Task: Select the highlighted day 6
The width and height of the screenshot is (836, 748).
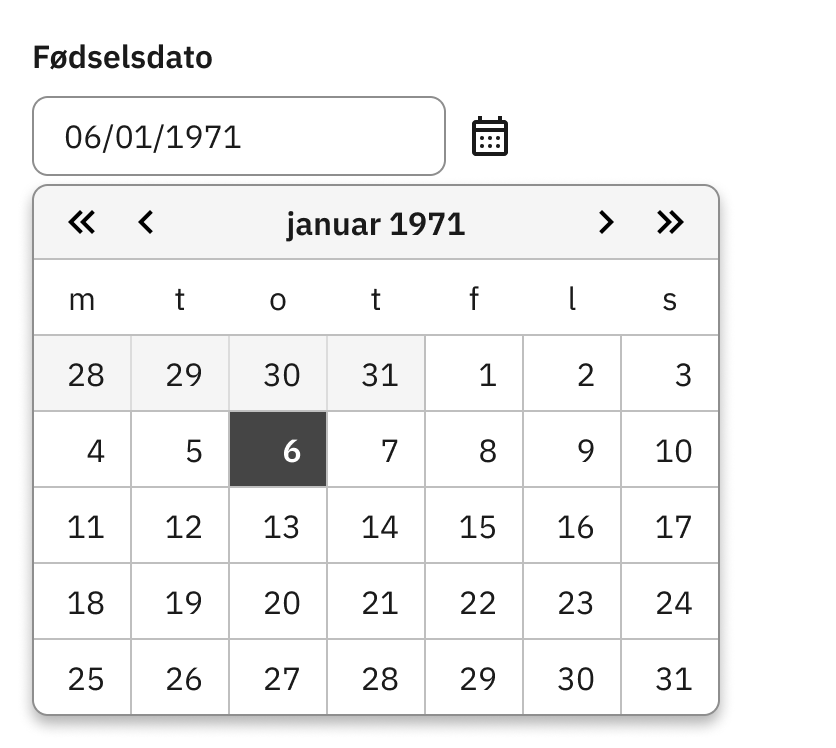Action: 278,449
